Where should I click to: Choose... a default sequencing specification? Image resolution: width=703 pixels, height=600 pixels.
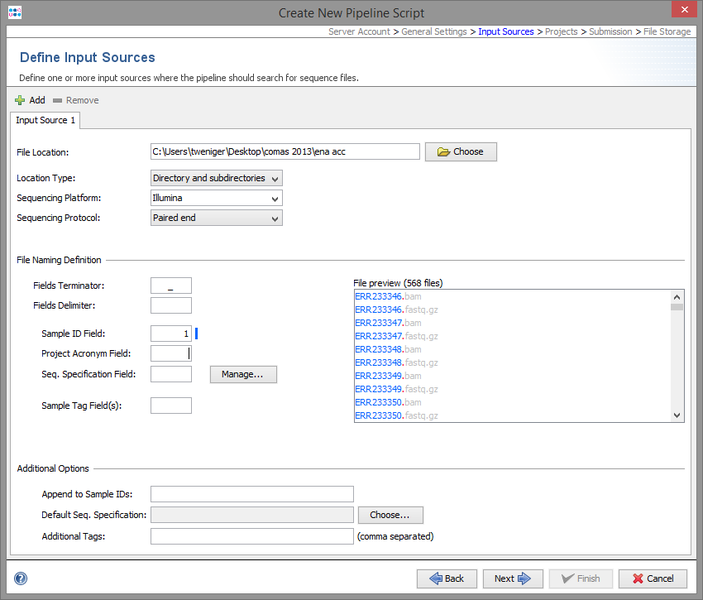(390, 515)
